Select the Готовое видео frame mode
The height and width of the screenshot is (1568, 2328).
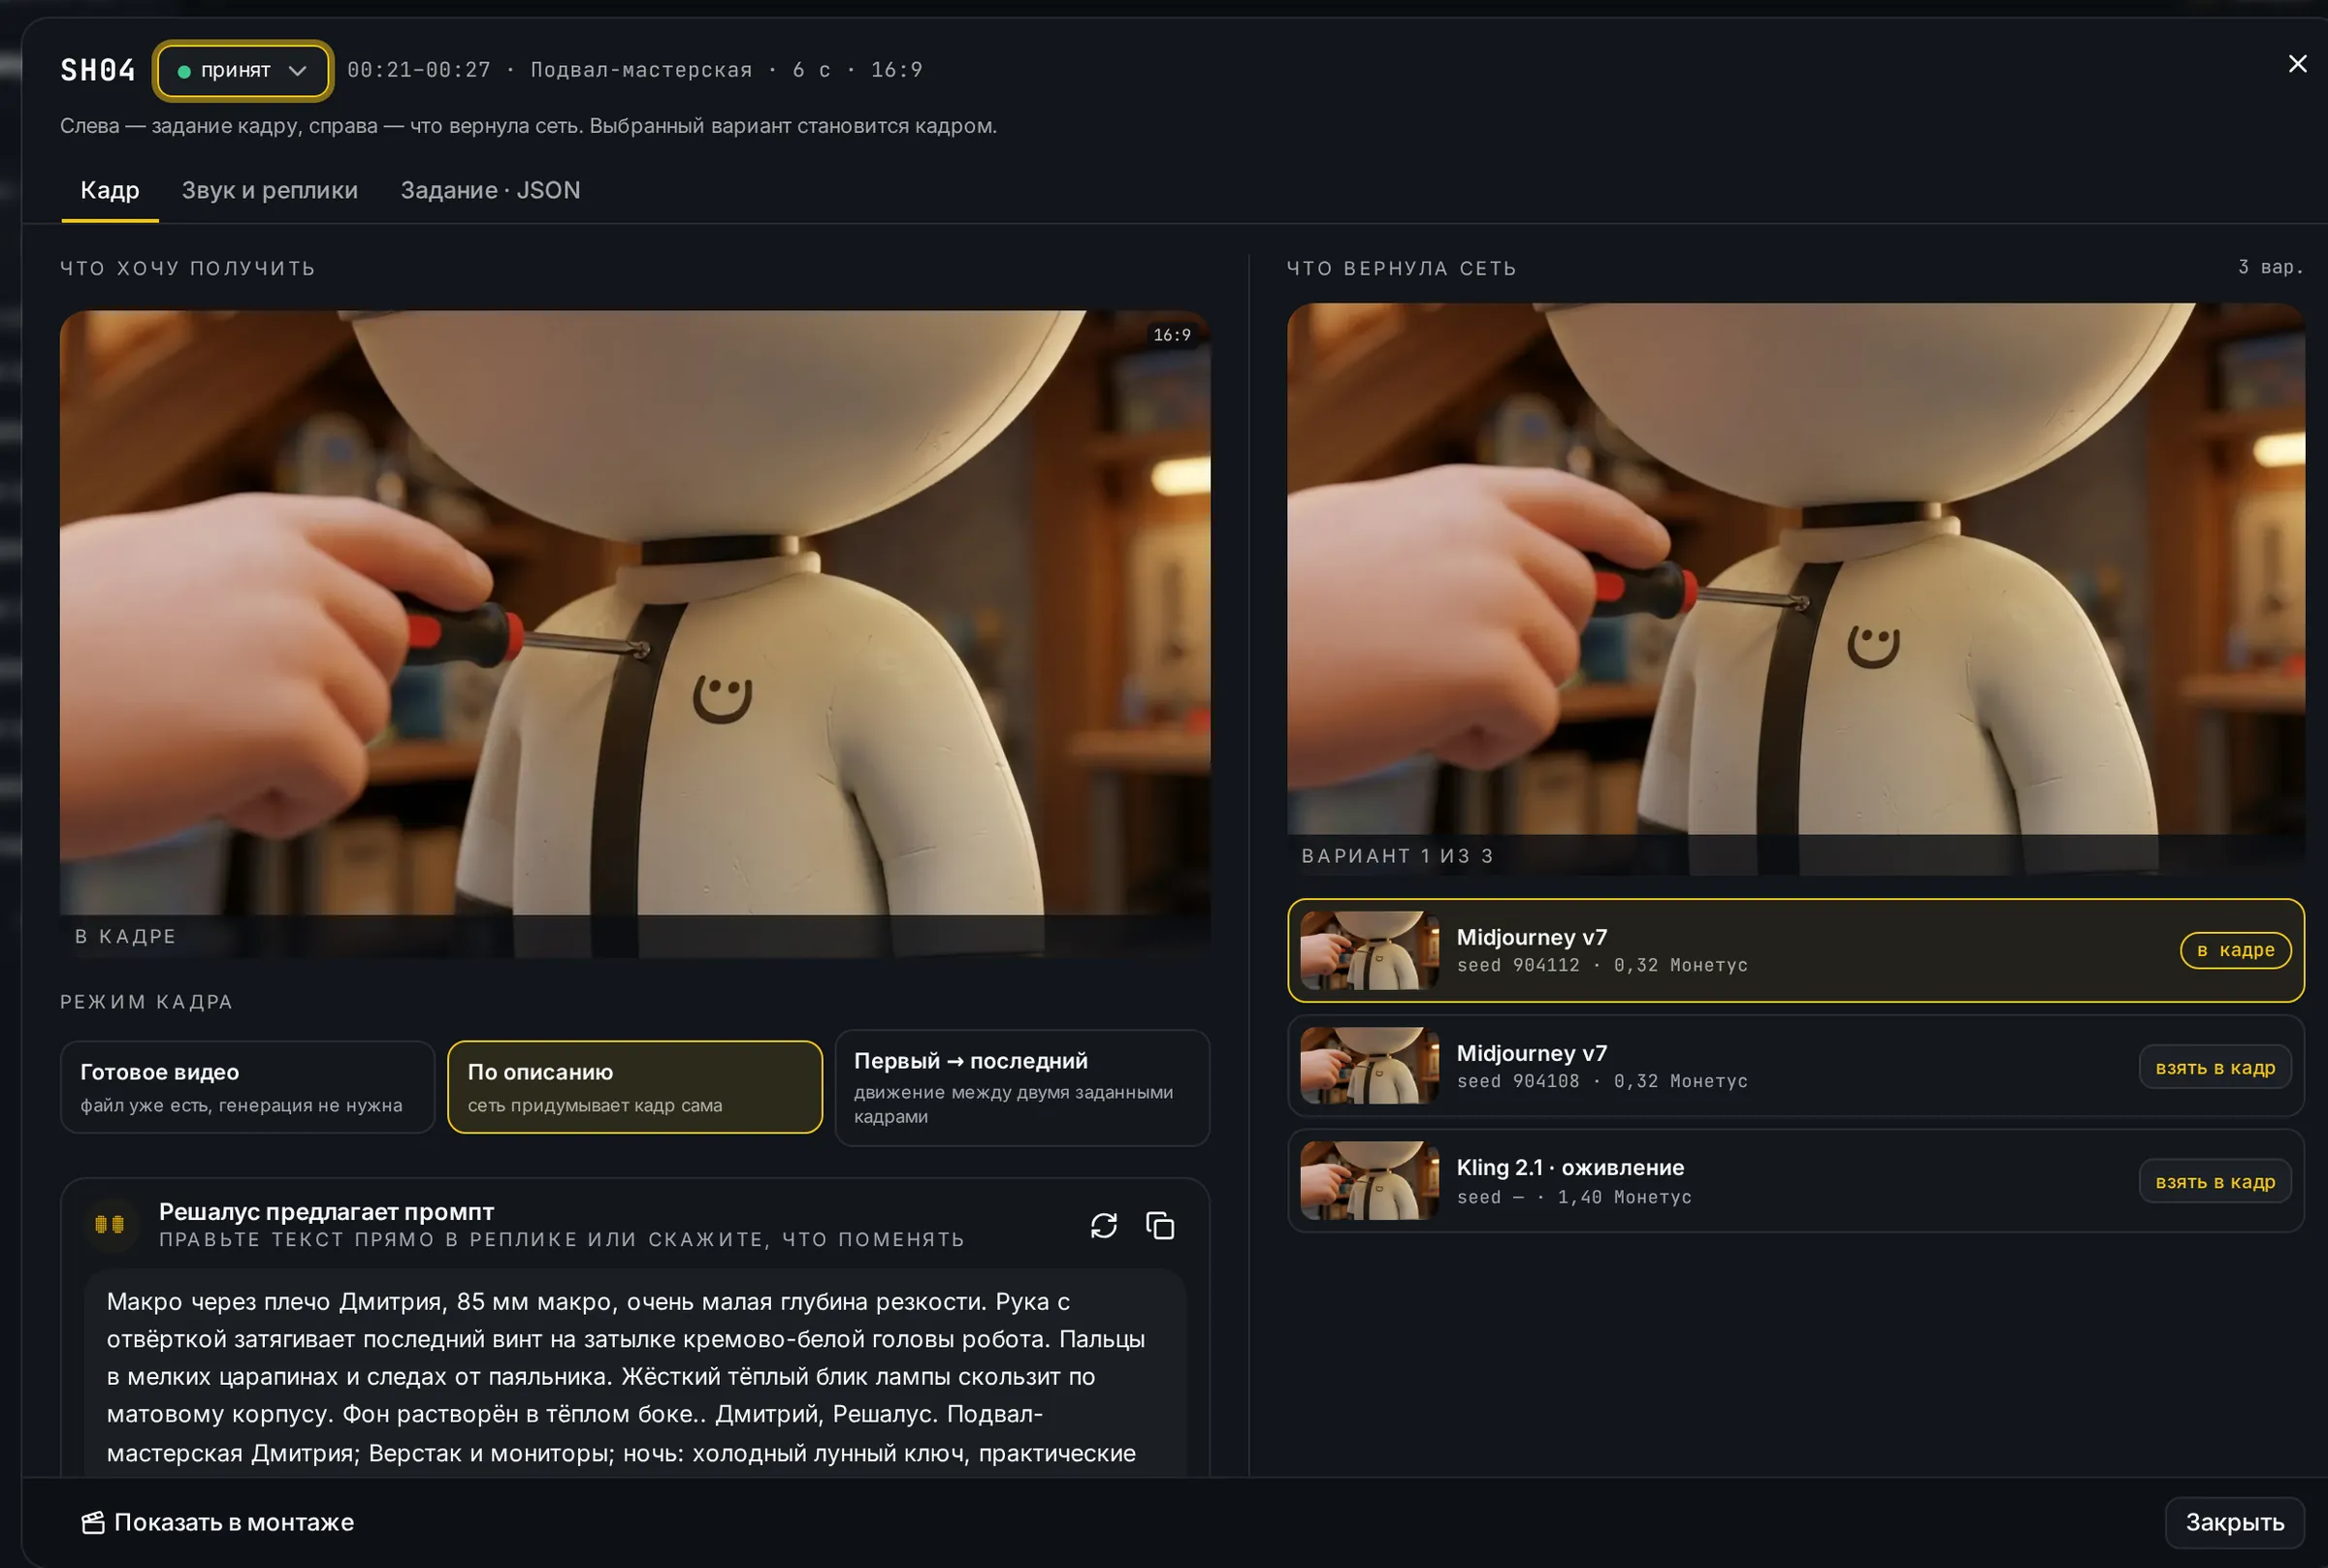click(x=248, y=1087)
